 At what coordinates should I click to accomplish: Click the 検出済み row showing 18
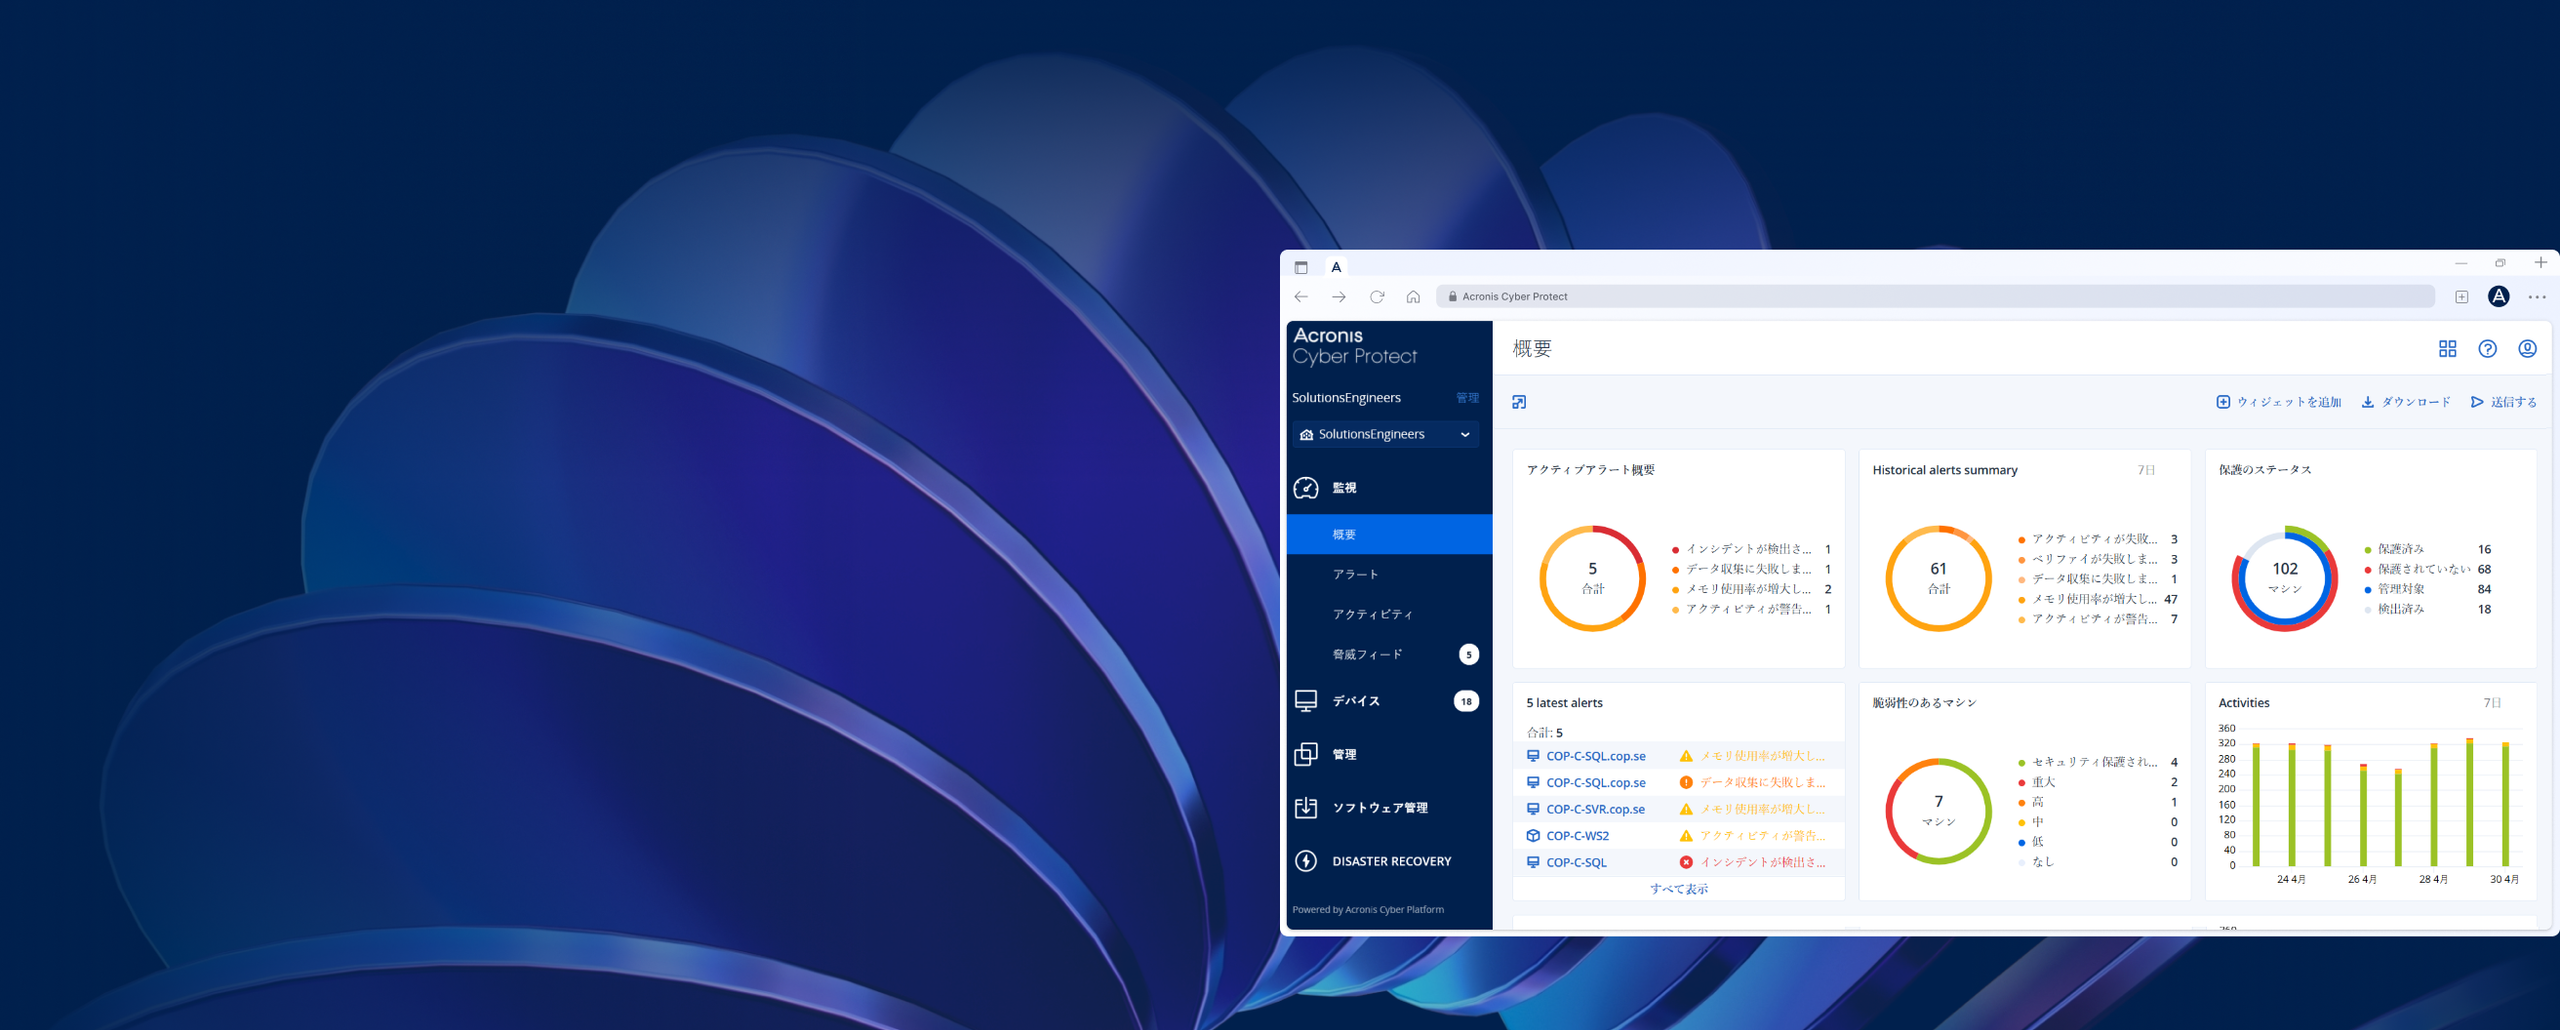point(2428,609)
